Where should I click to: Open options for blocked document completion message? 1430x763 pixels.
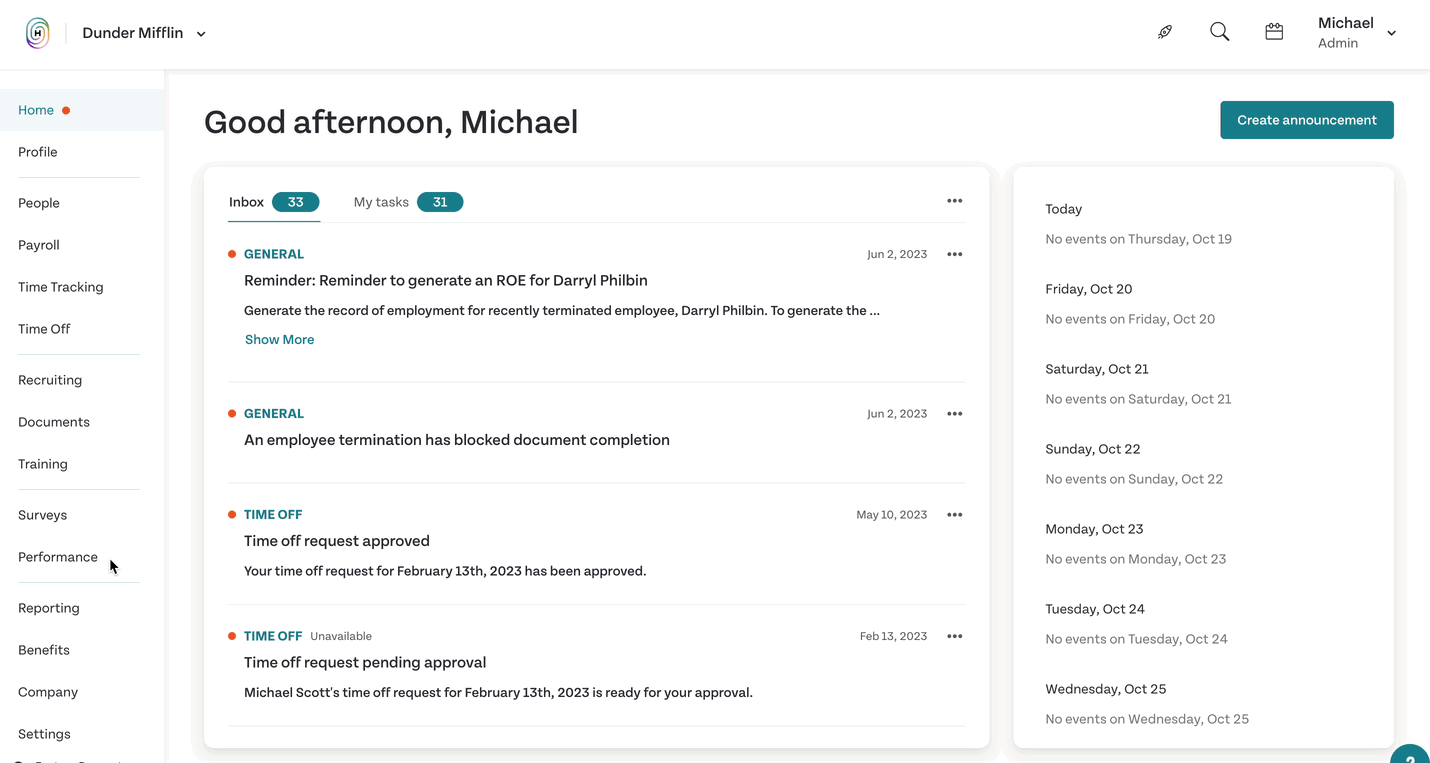tap(955, 414)
